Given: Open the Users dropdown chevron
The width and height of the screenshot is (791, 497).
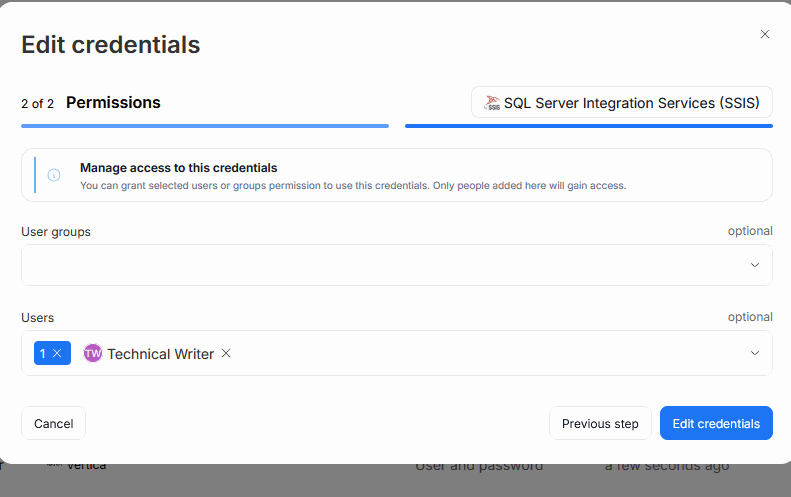Looking at the screenshot, I should [754, 353].
